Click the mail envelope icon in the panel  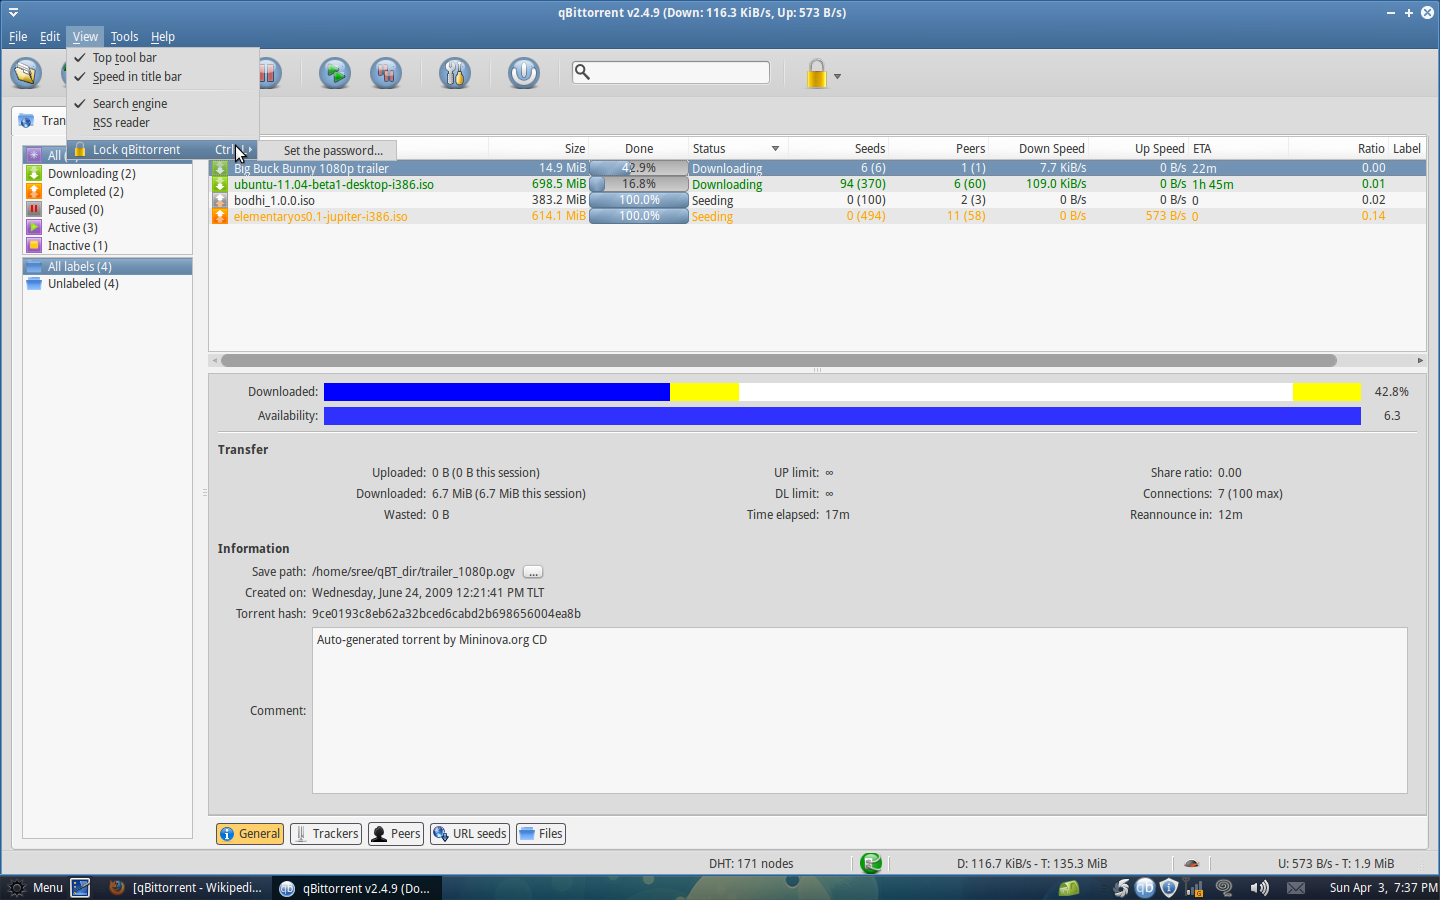(x=1296, y=888)
